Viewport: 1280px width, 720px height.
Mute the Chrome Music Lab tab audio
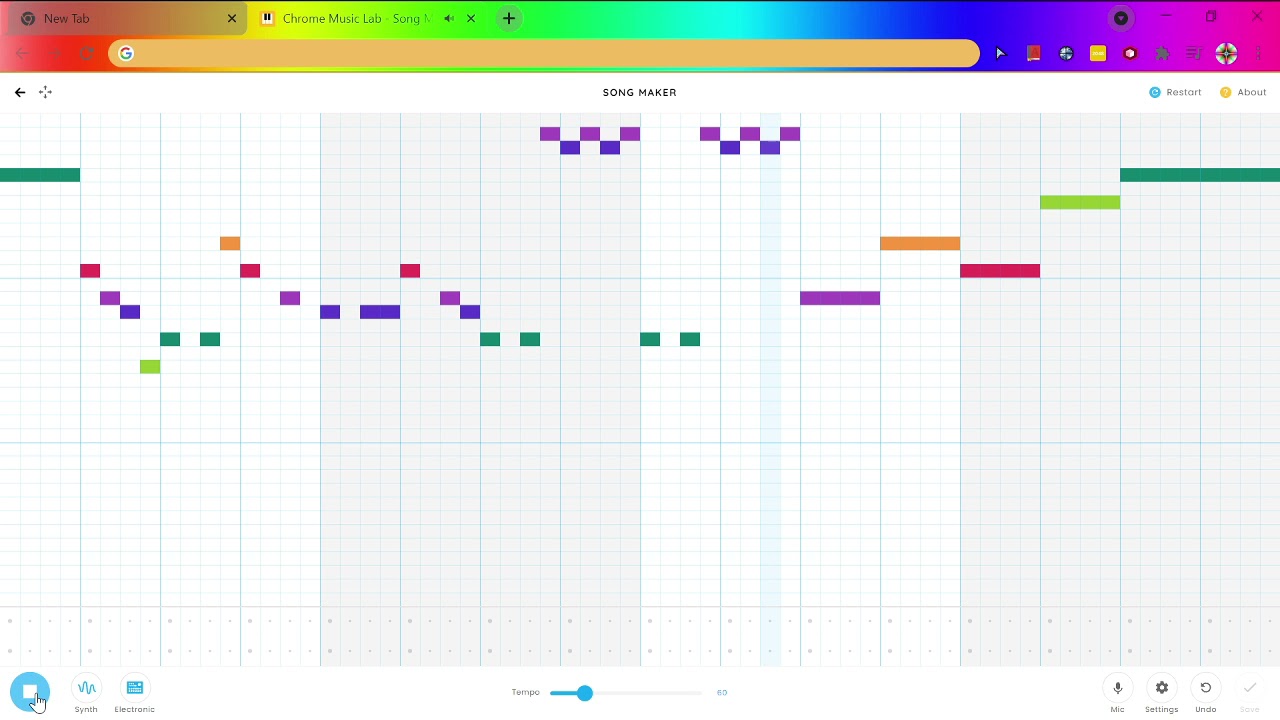449,19
